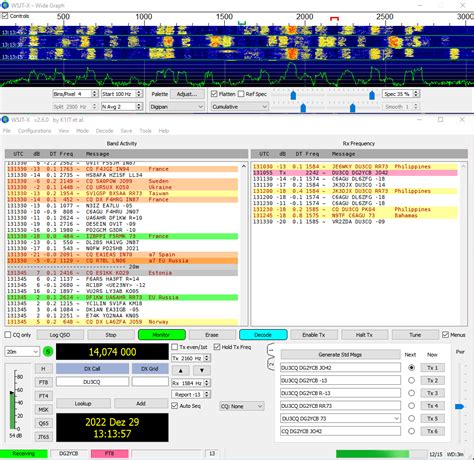Click the H hound mode button
Screen dimensions: 474x460
pyautogui.click(x=43, y=369)
